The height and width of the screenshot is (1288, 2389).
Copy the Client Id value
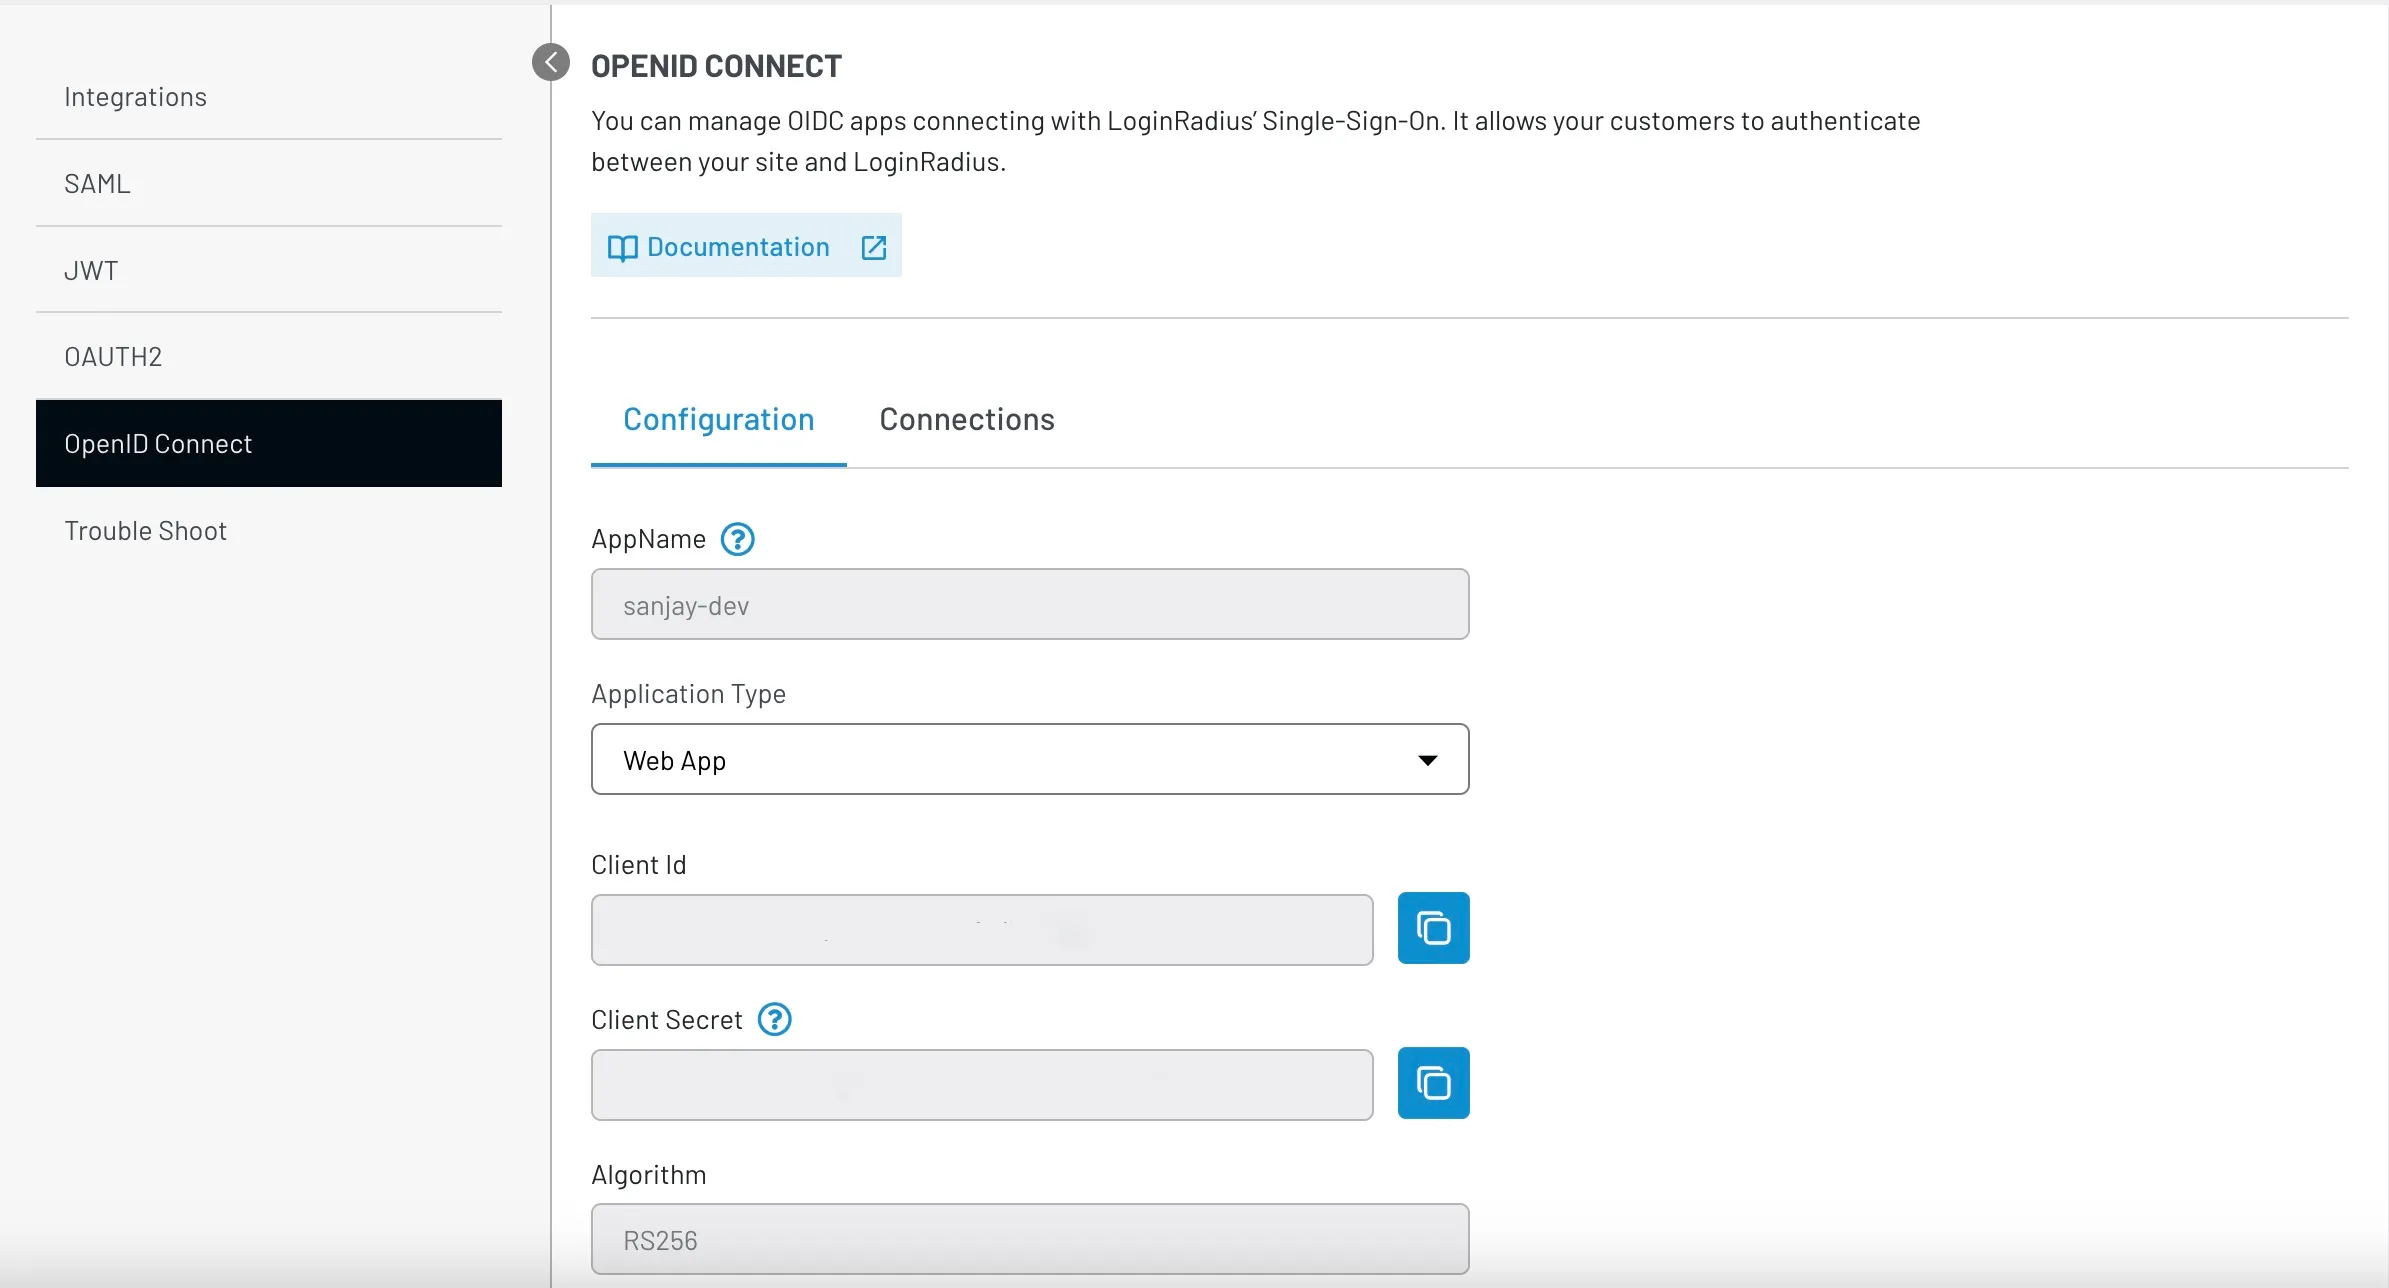pyautogui.click(x=1433, y=927)
